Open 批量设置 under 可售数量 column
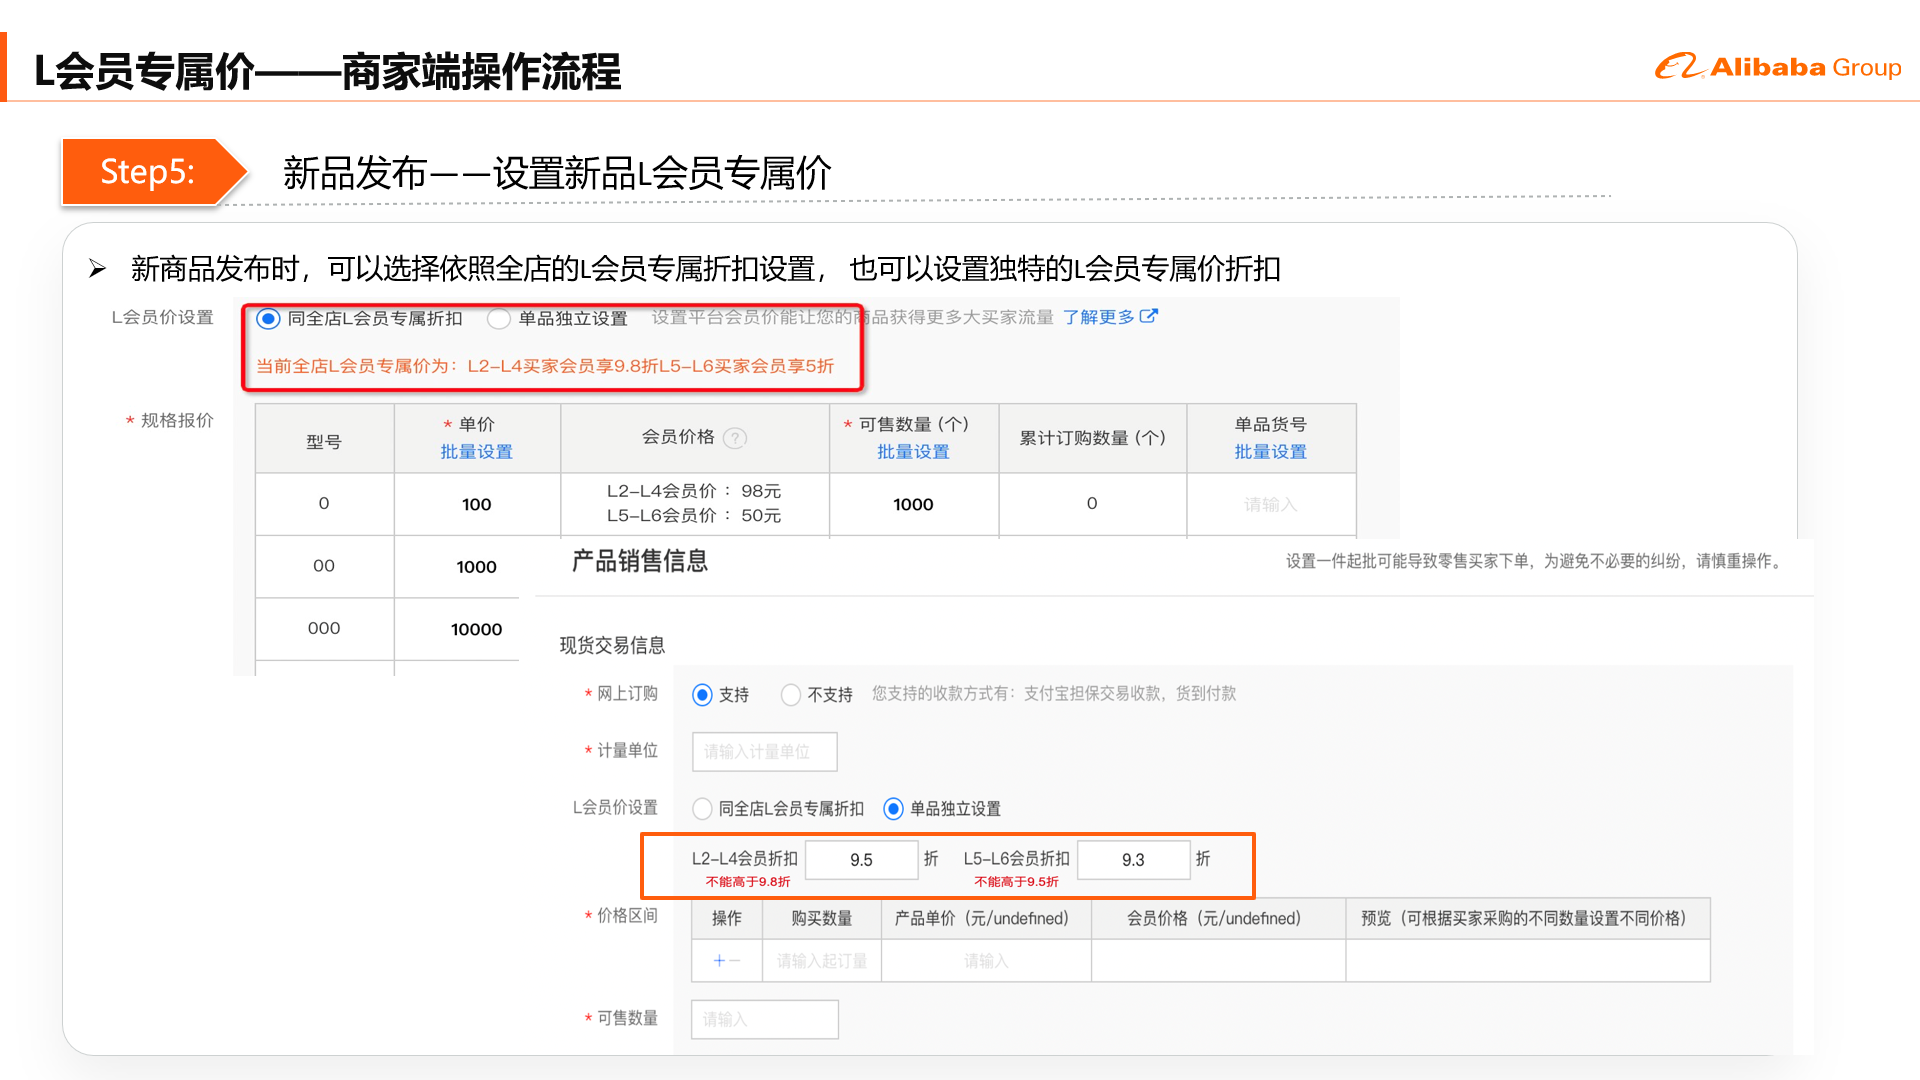 click(x=913, y=452)
